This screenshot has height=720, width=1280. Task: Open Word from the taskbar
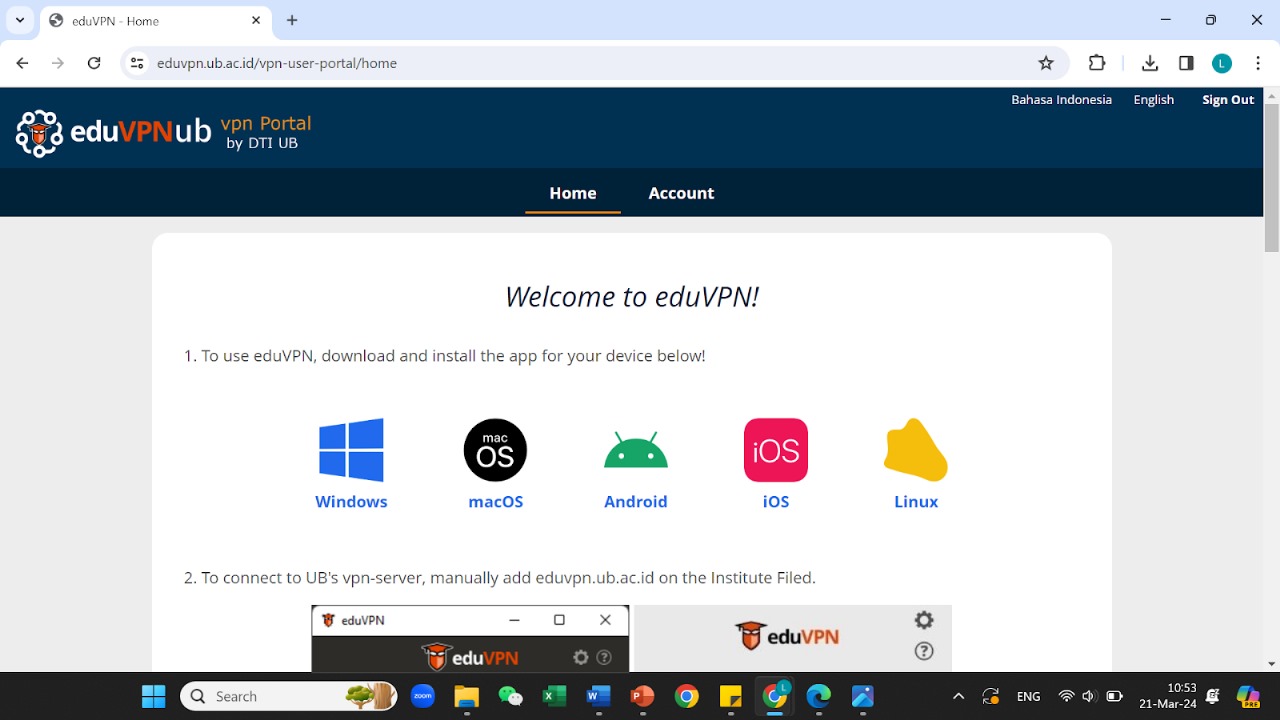[x=599, y=696]
